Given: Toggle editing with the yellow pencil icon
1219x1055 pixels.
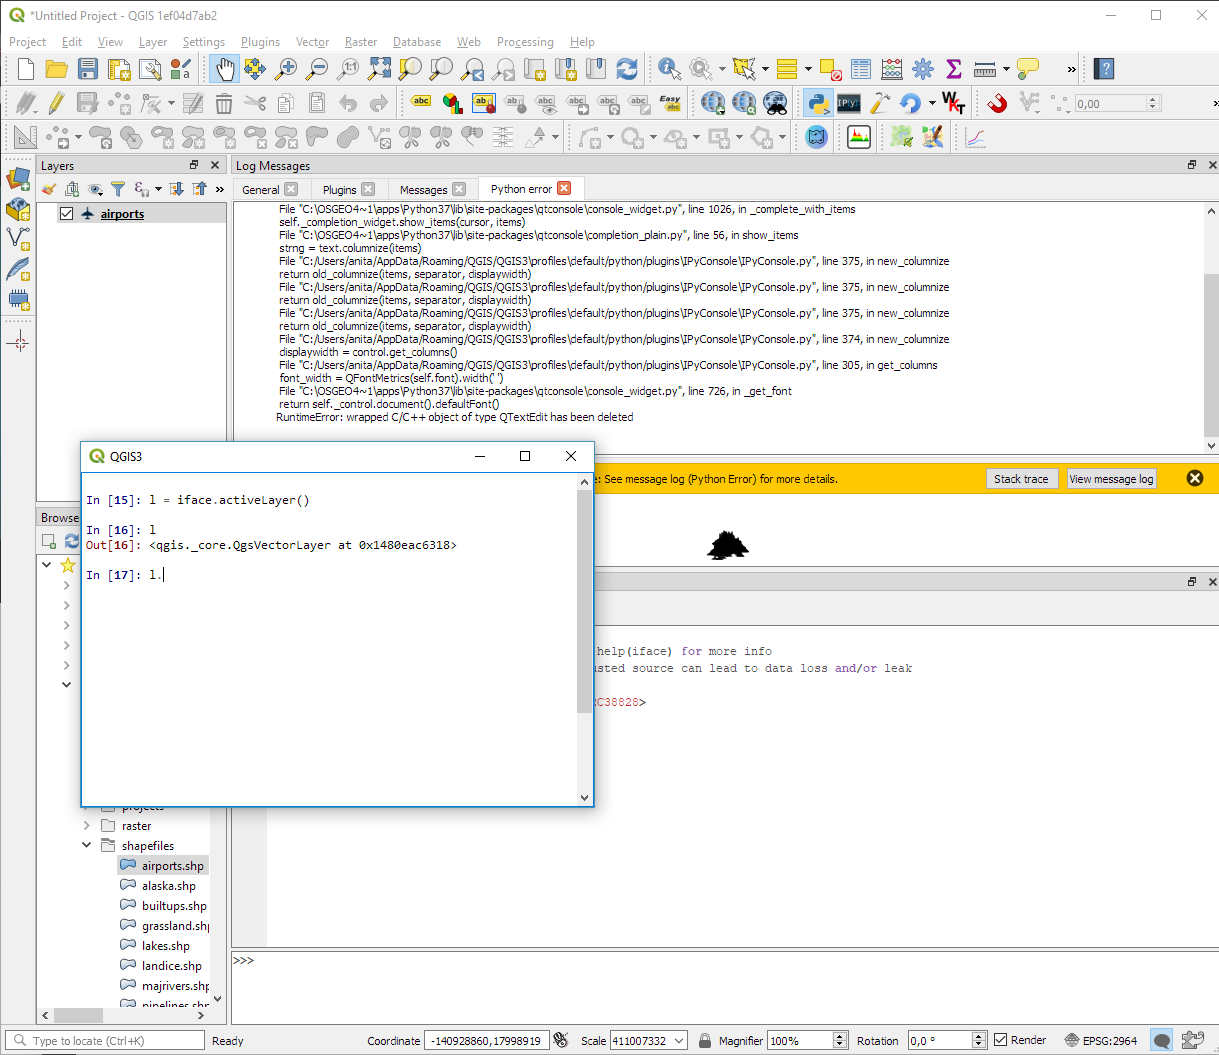Looking at the screenshot, I should pyautogui.click(x=57, y=103).
